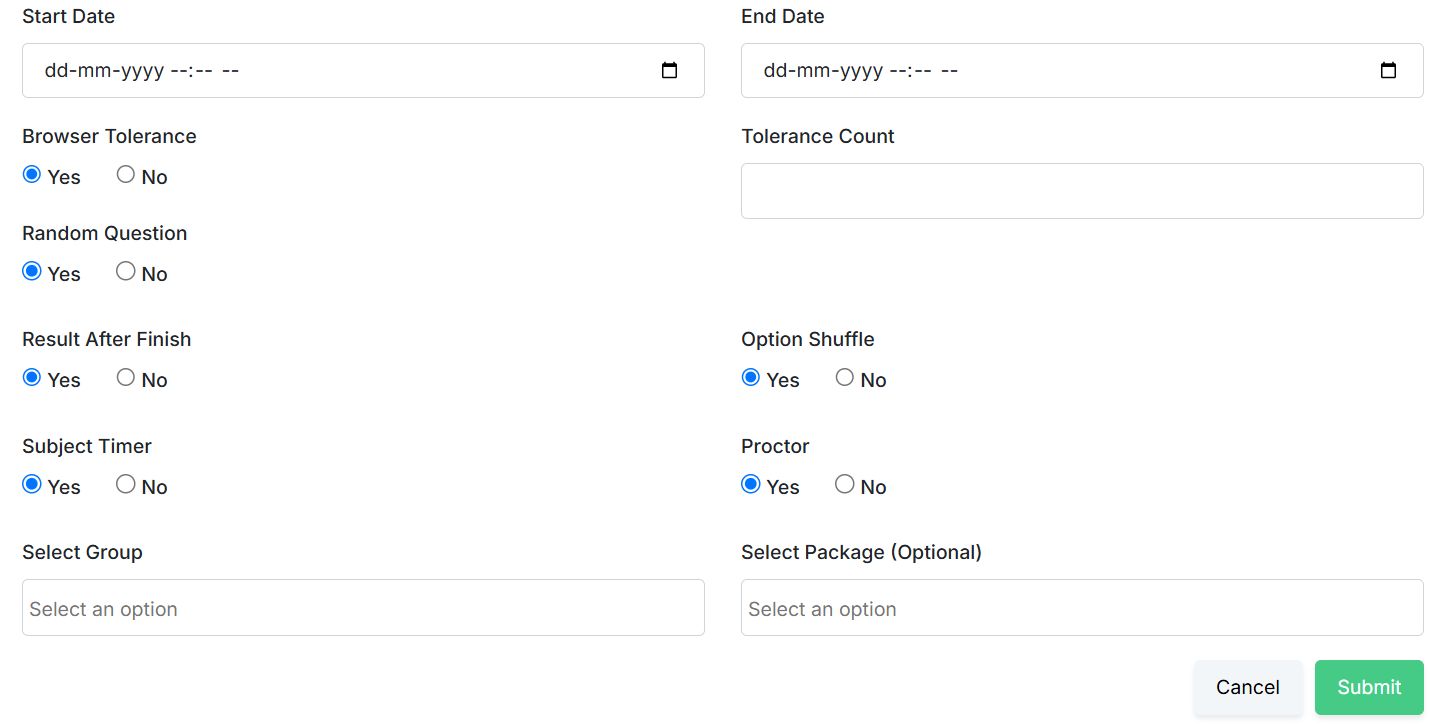The image size is (1445, 724).
Task: Open the End Date calendar picker icon
Action: pos(1388,71)
